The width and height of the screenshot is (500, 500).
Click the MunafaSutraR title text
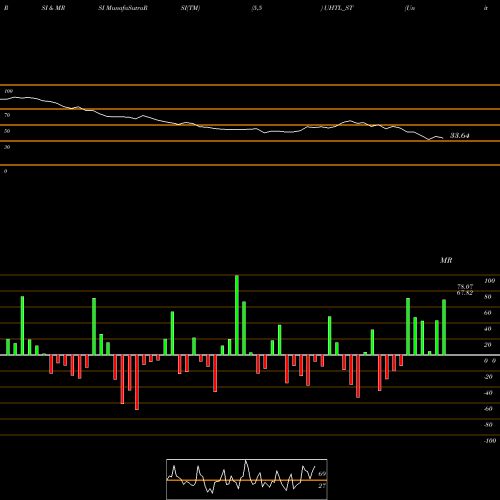pyautogui.click(x=127, y=8)
